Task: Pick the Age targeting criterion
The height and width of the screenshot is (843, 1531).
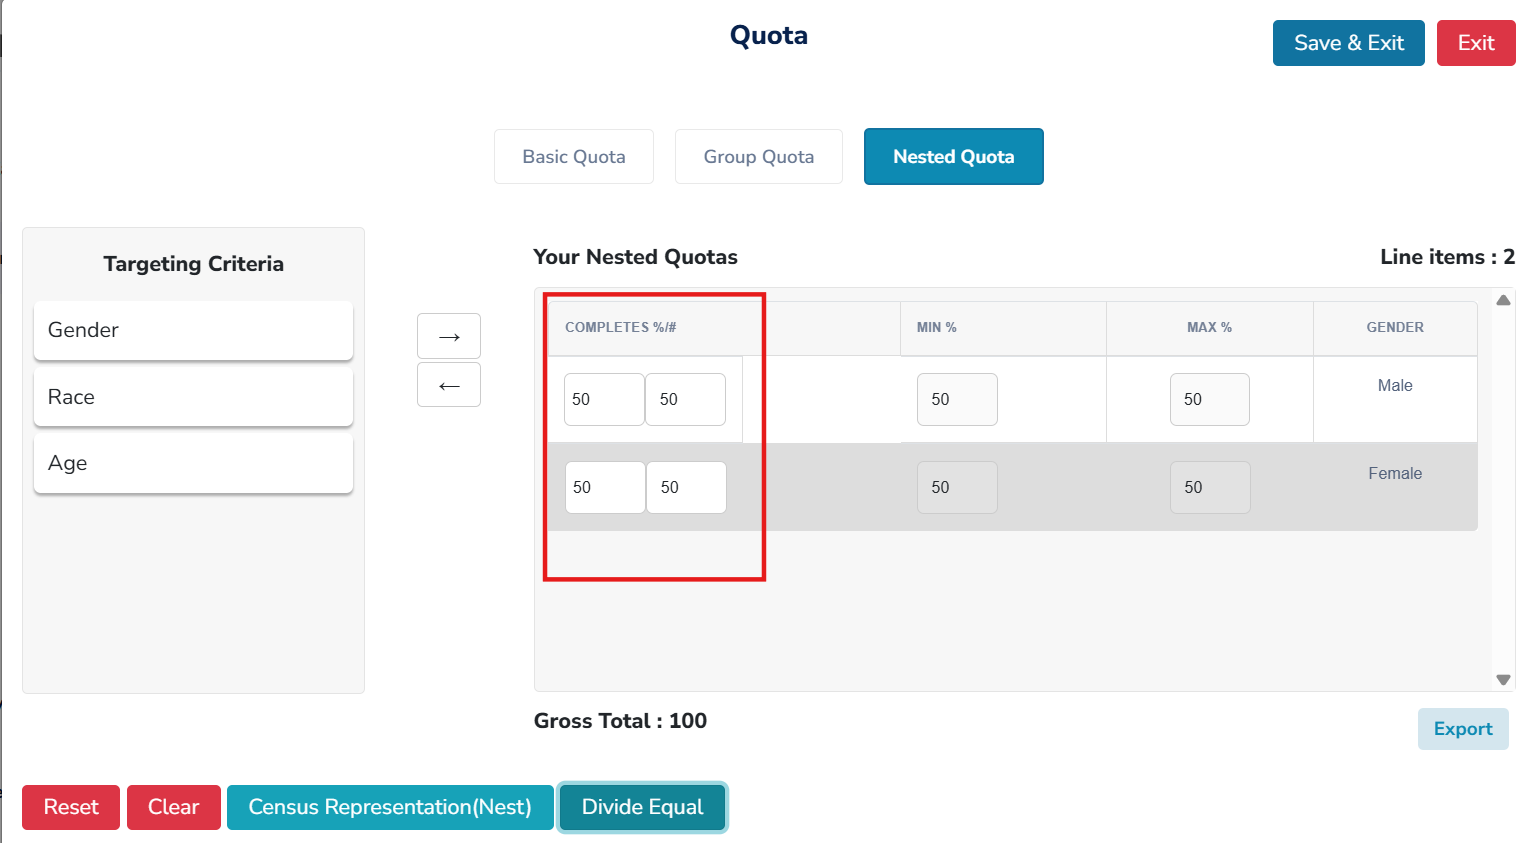Action: [193, 463]
